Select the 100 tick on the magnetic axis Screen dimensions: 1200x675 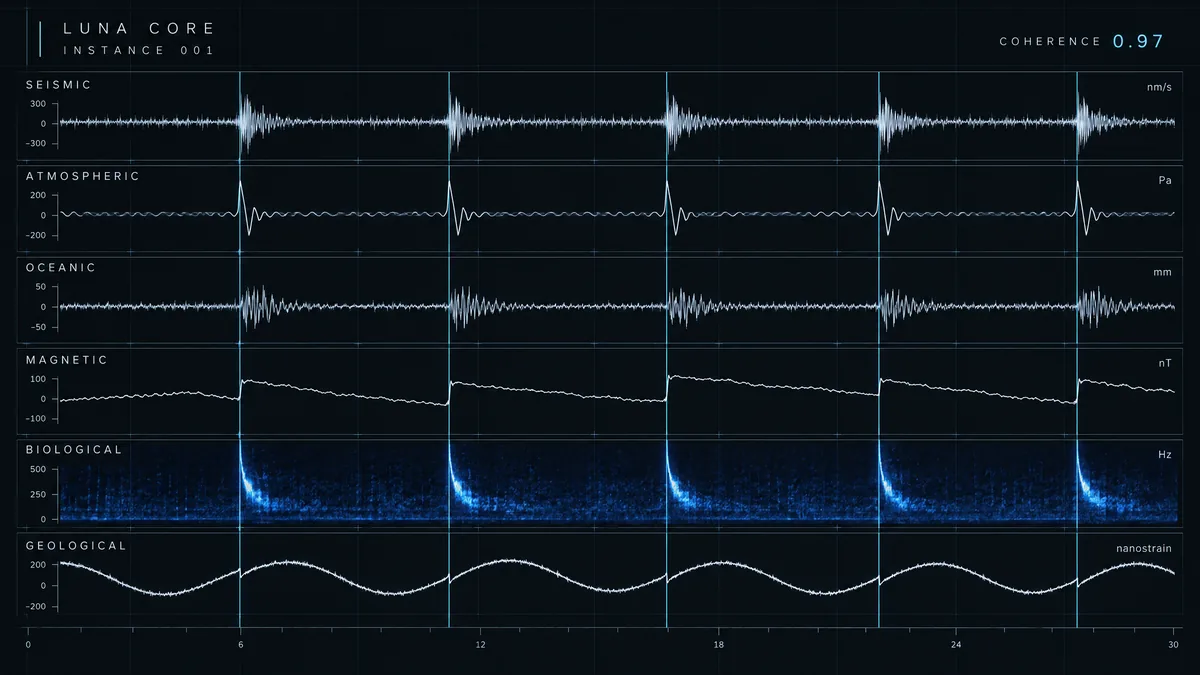[38, 379]
